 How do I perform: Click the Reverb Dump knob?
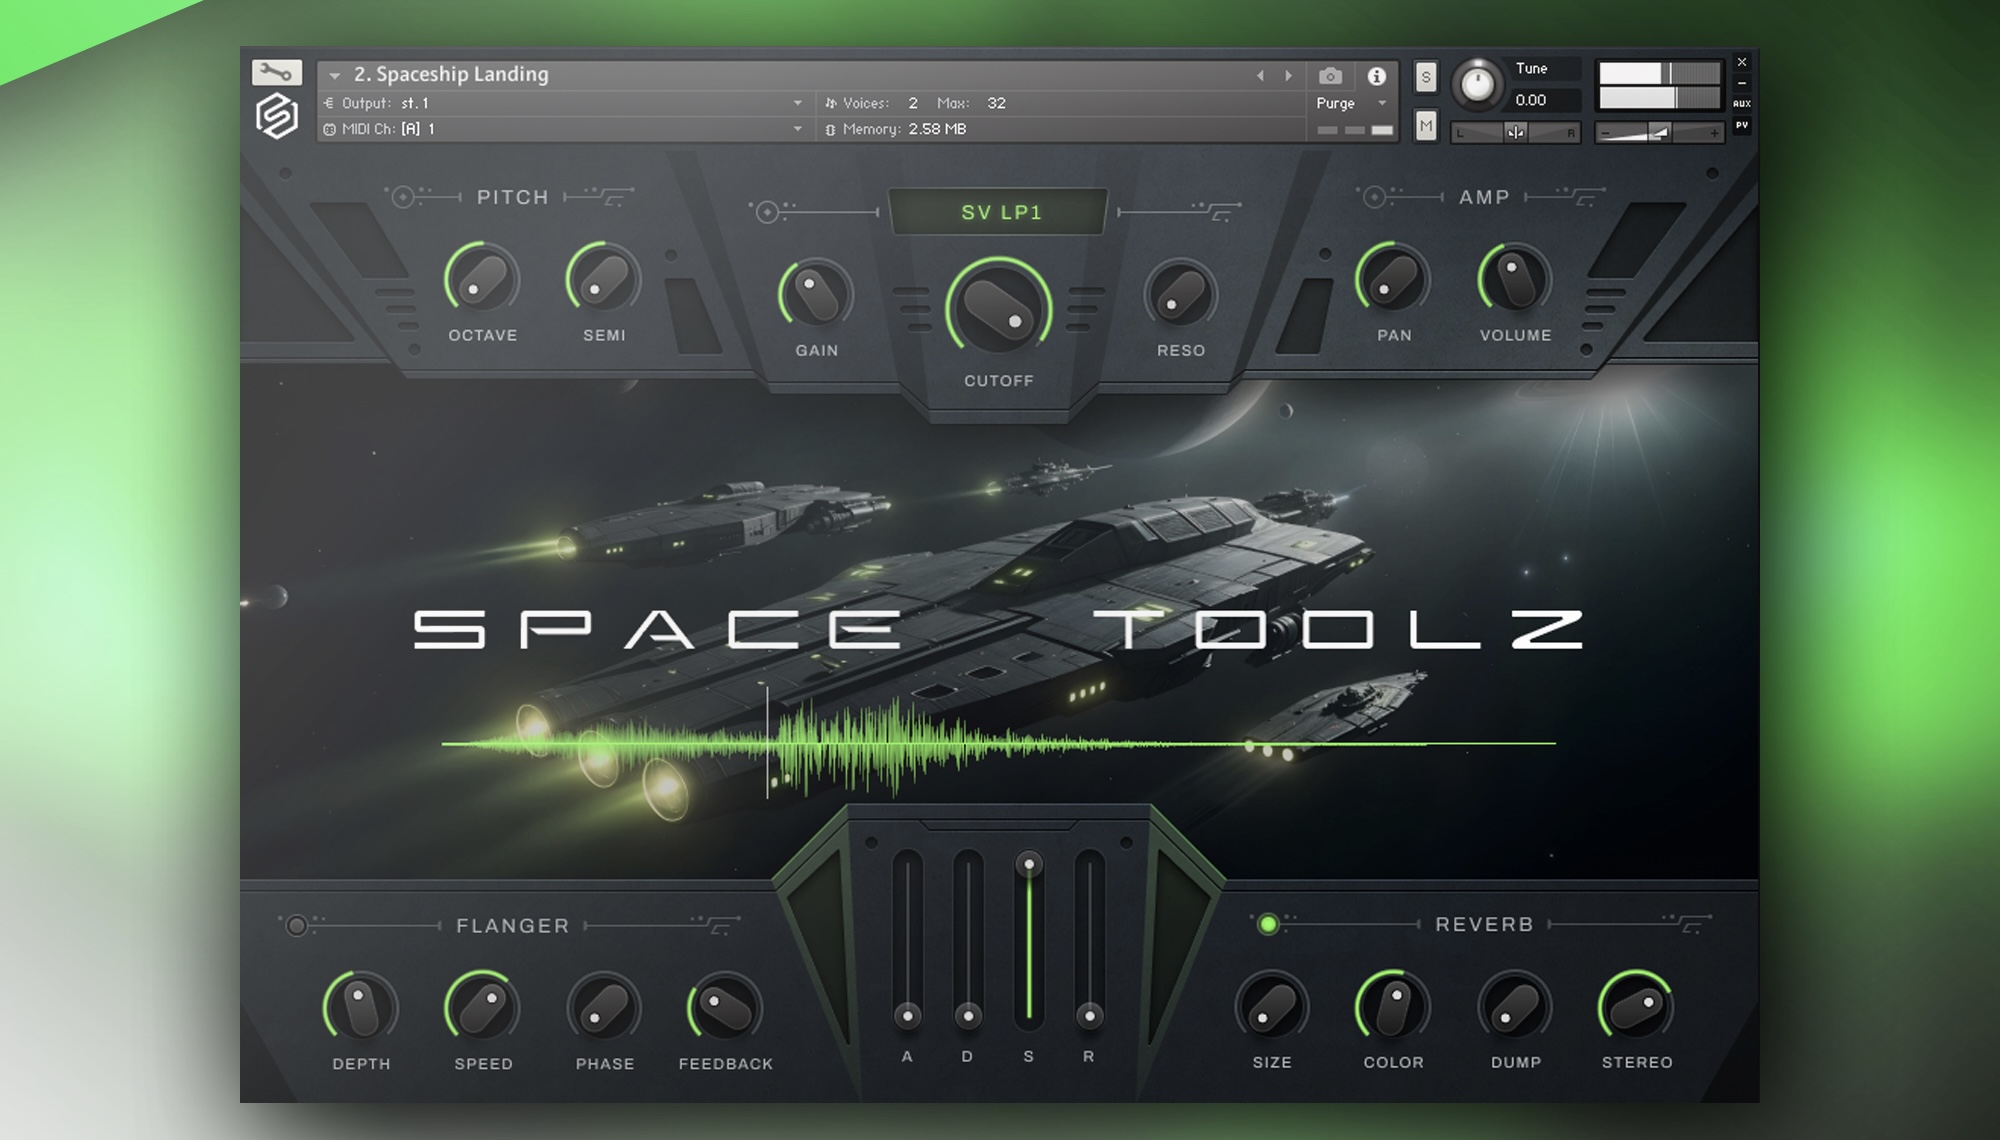(1515, 1006)
